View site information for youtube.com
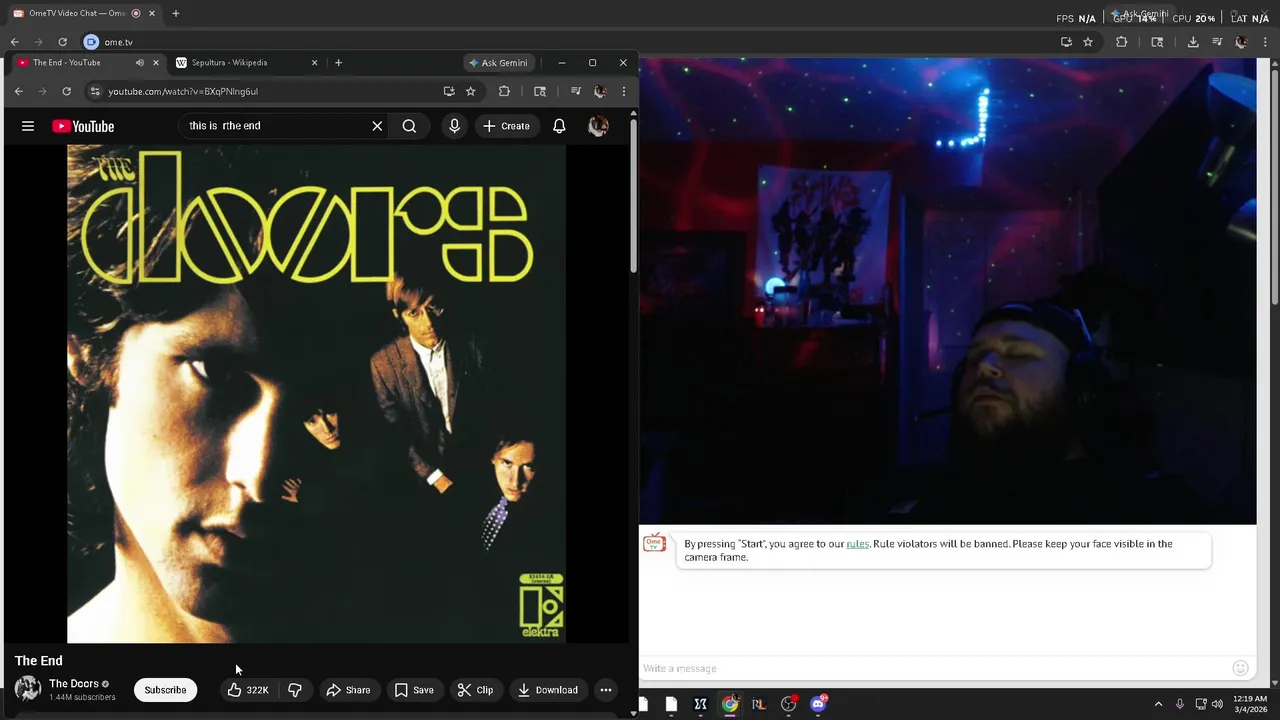Image resolution: width=1280 pixels, height=720 pixels. pos(95,91)
